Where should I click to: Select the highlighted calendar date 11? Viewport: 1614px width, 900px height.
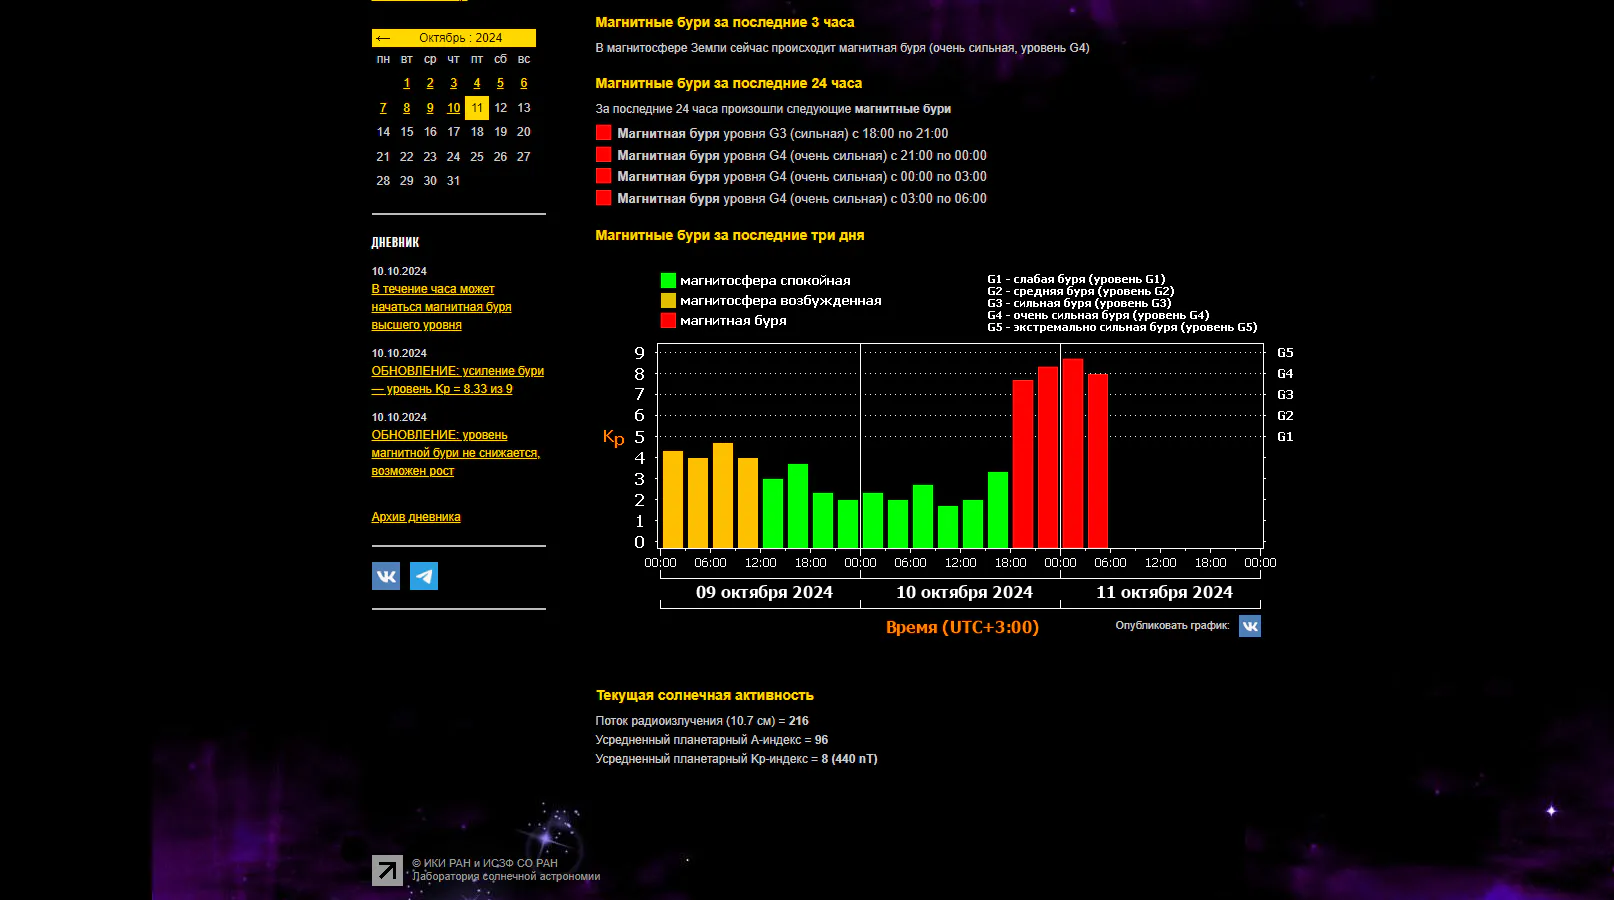(477, 108)
